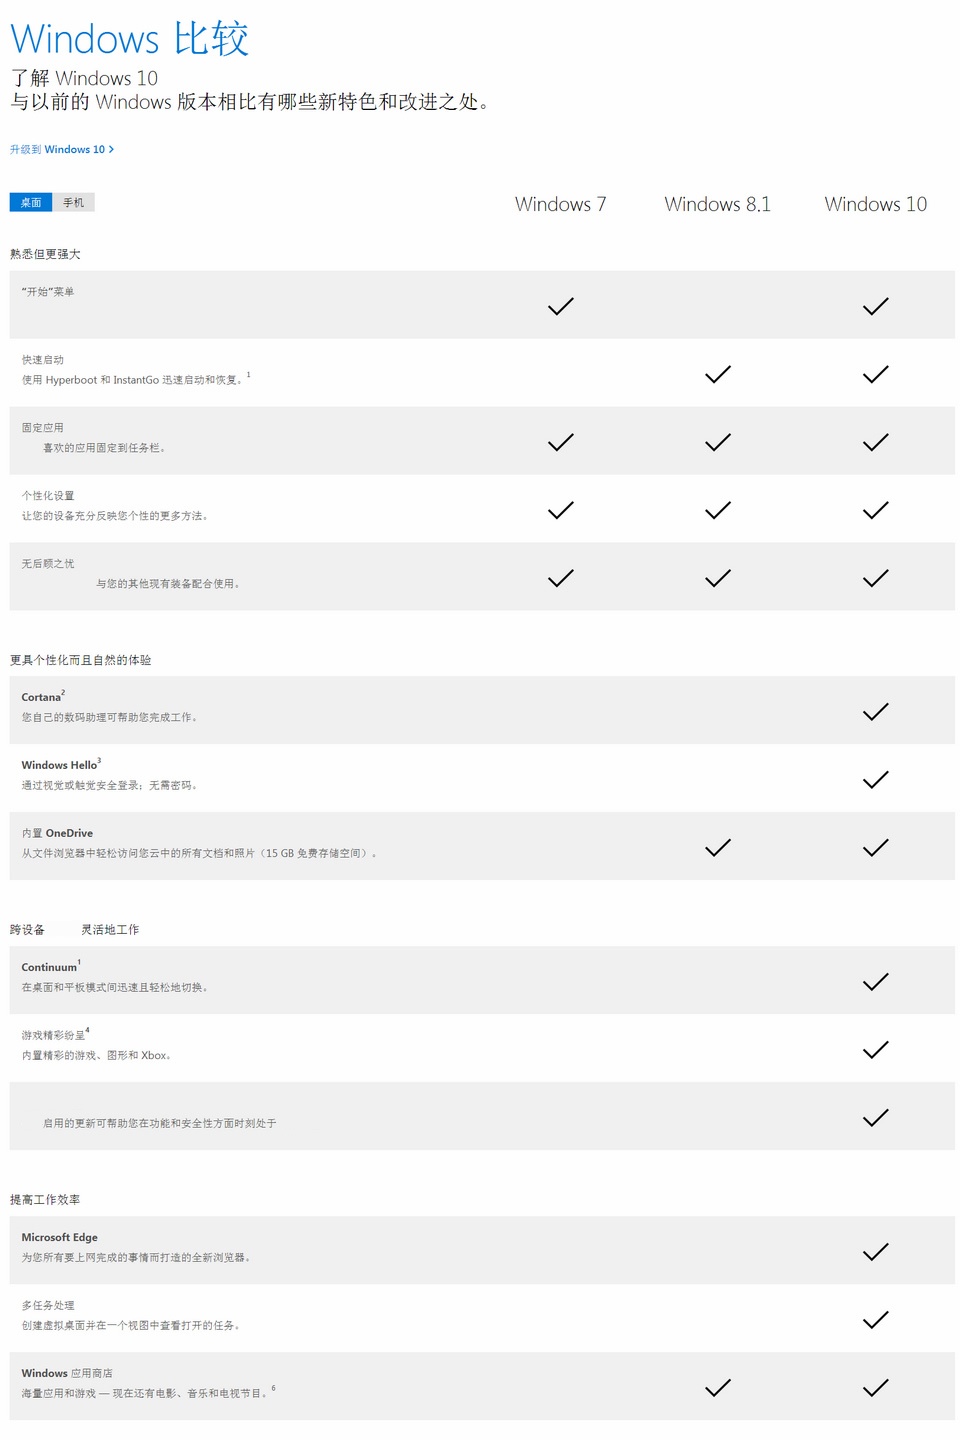960x1440 pixels.
Task: Click the Windows 7 column header
Action: coord(561,205)
